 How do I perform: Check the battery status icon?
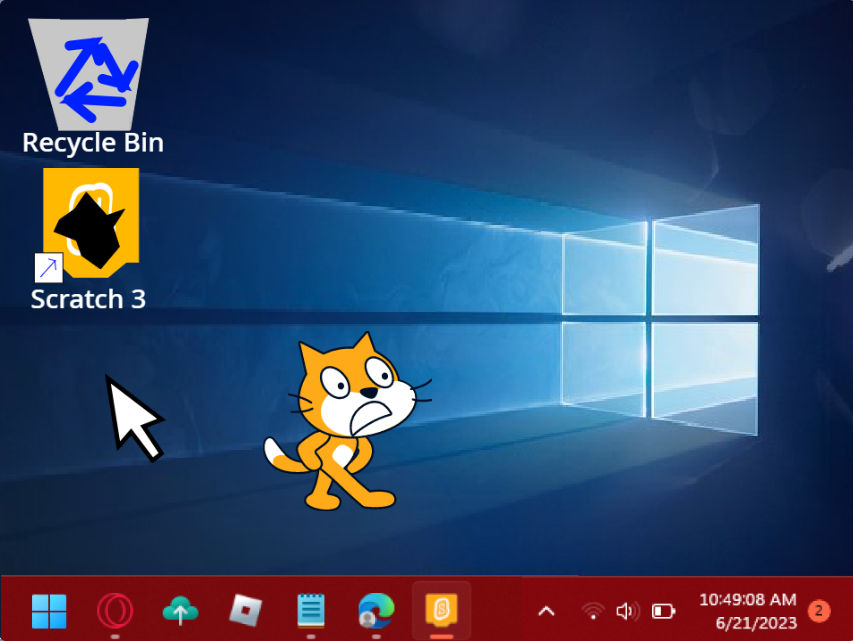pos(664,611)
